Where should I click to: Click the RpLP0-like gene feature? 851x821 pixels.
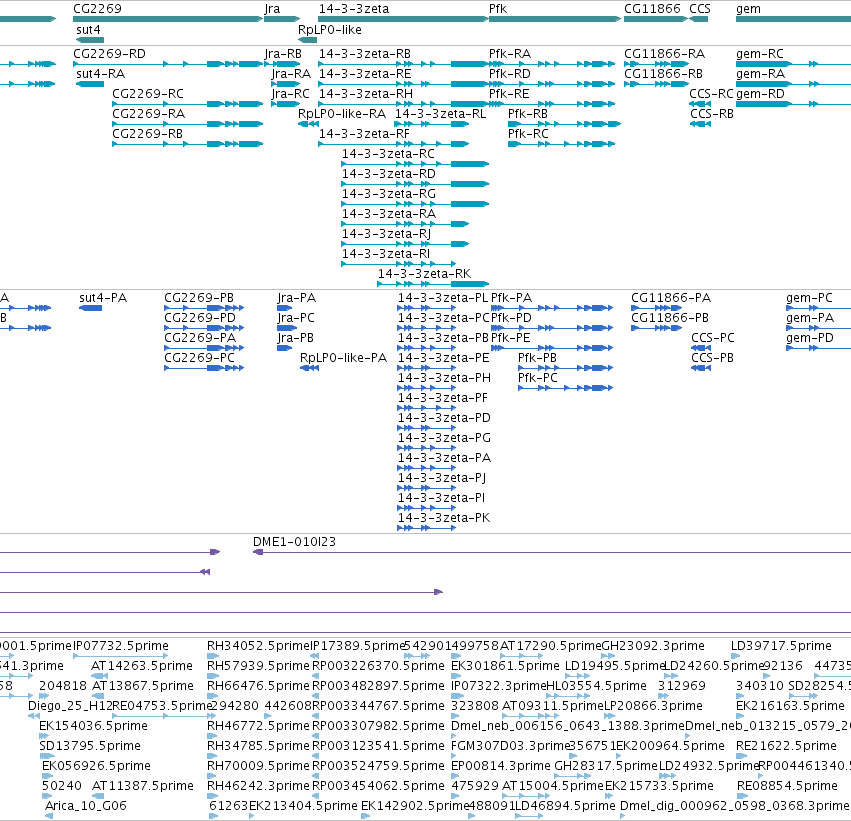tap(308, 40)
